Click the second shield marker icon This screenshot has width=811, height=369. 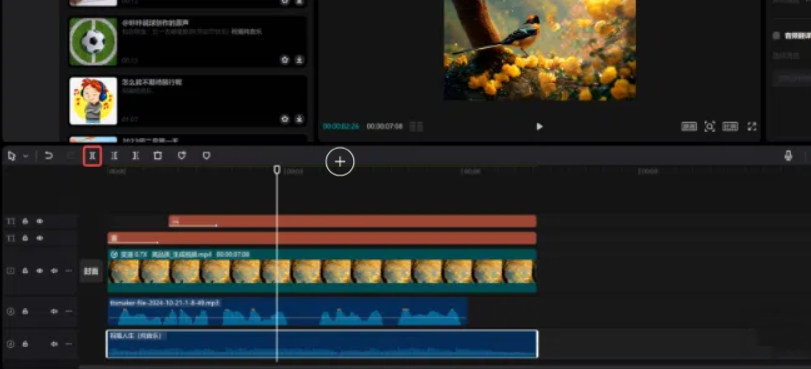click(x=206, y=155)
